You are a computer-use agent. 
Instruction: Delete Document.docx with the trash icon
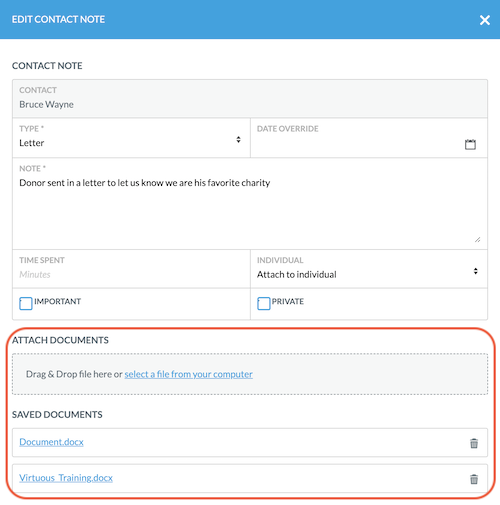474,443
